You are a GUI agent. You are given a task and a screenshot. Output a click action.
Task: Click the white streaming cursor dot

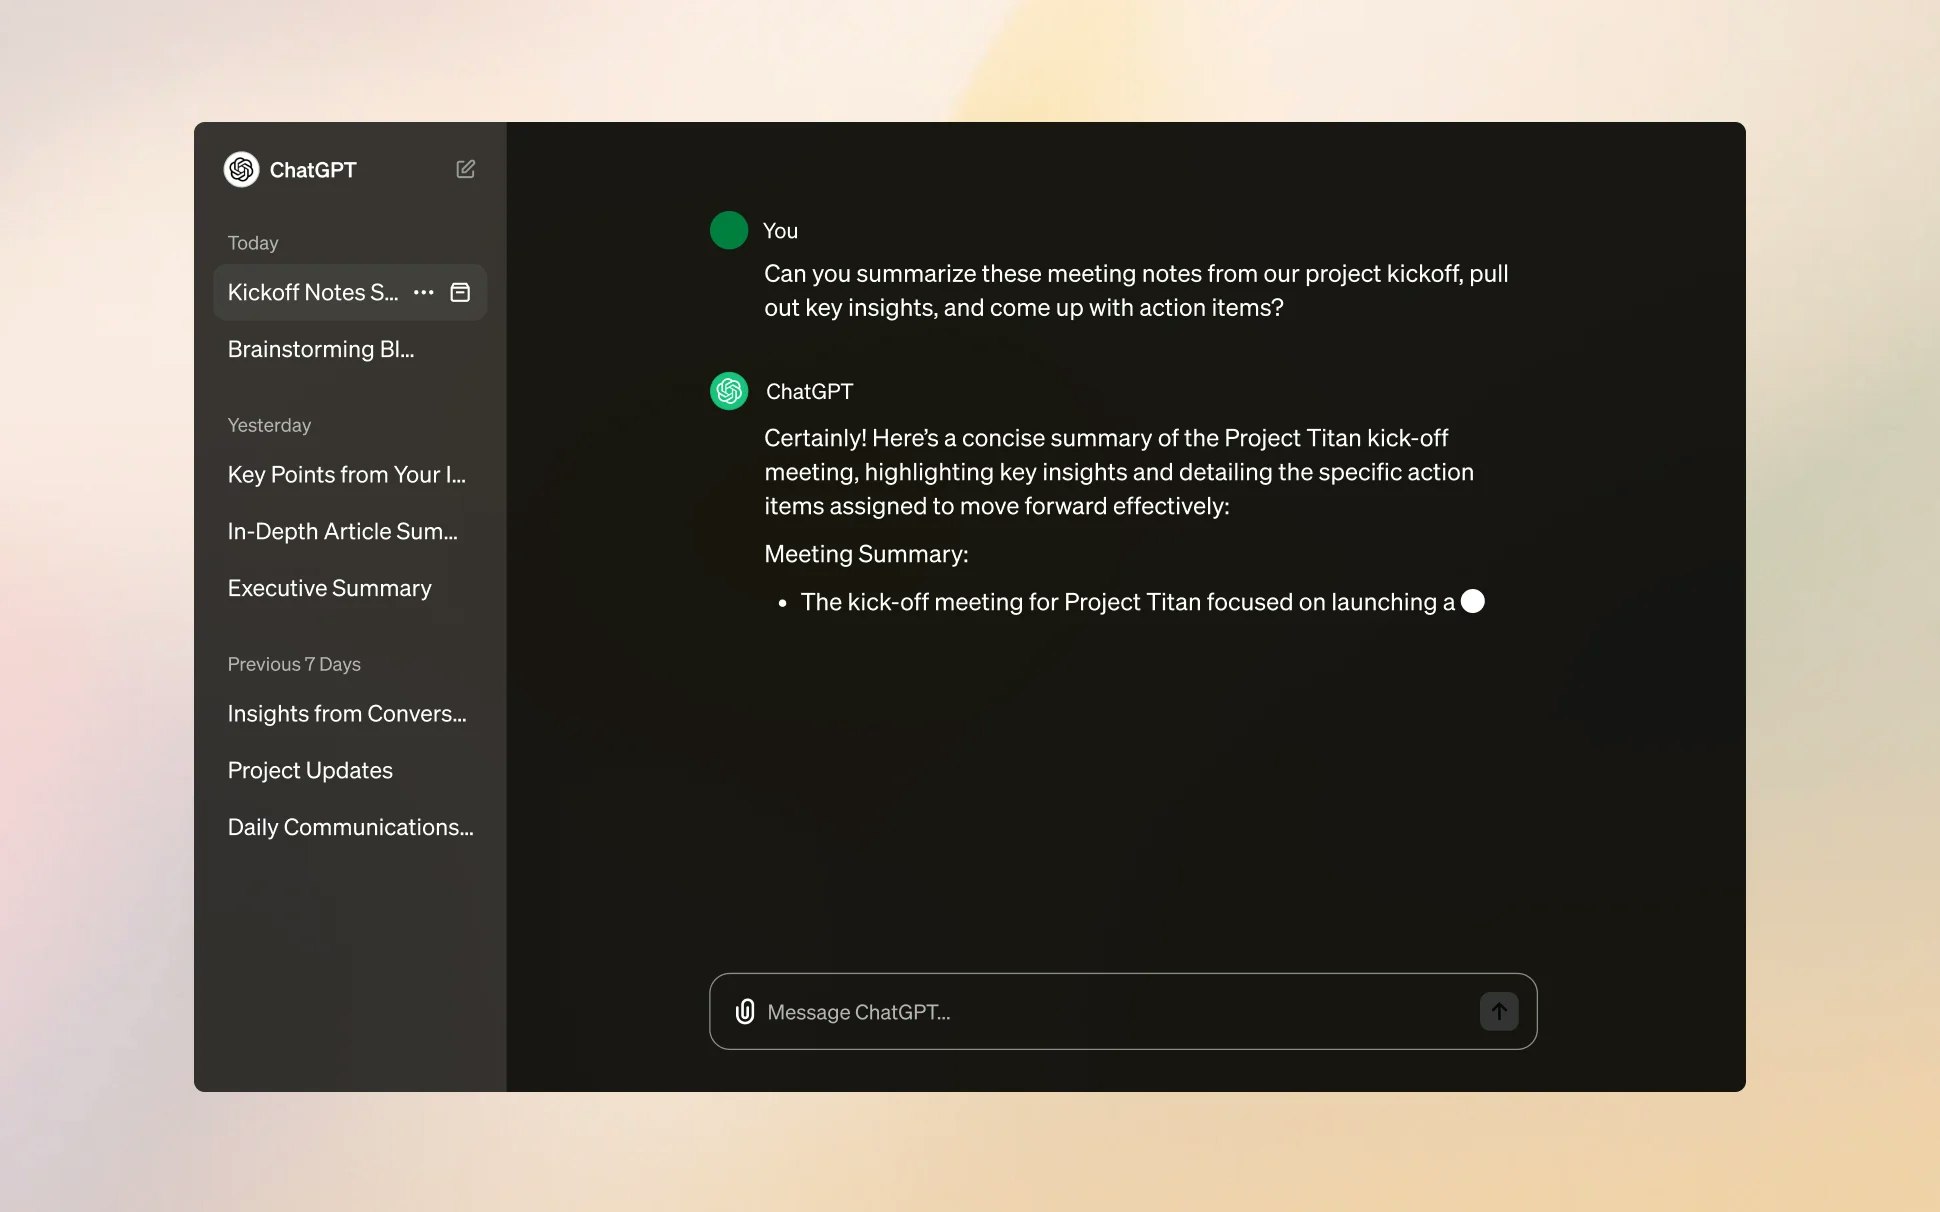(x=1472, y=601)
